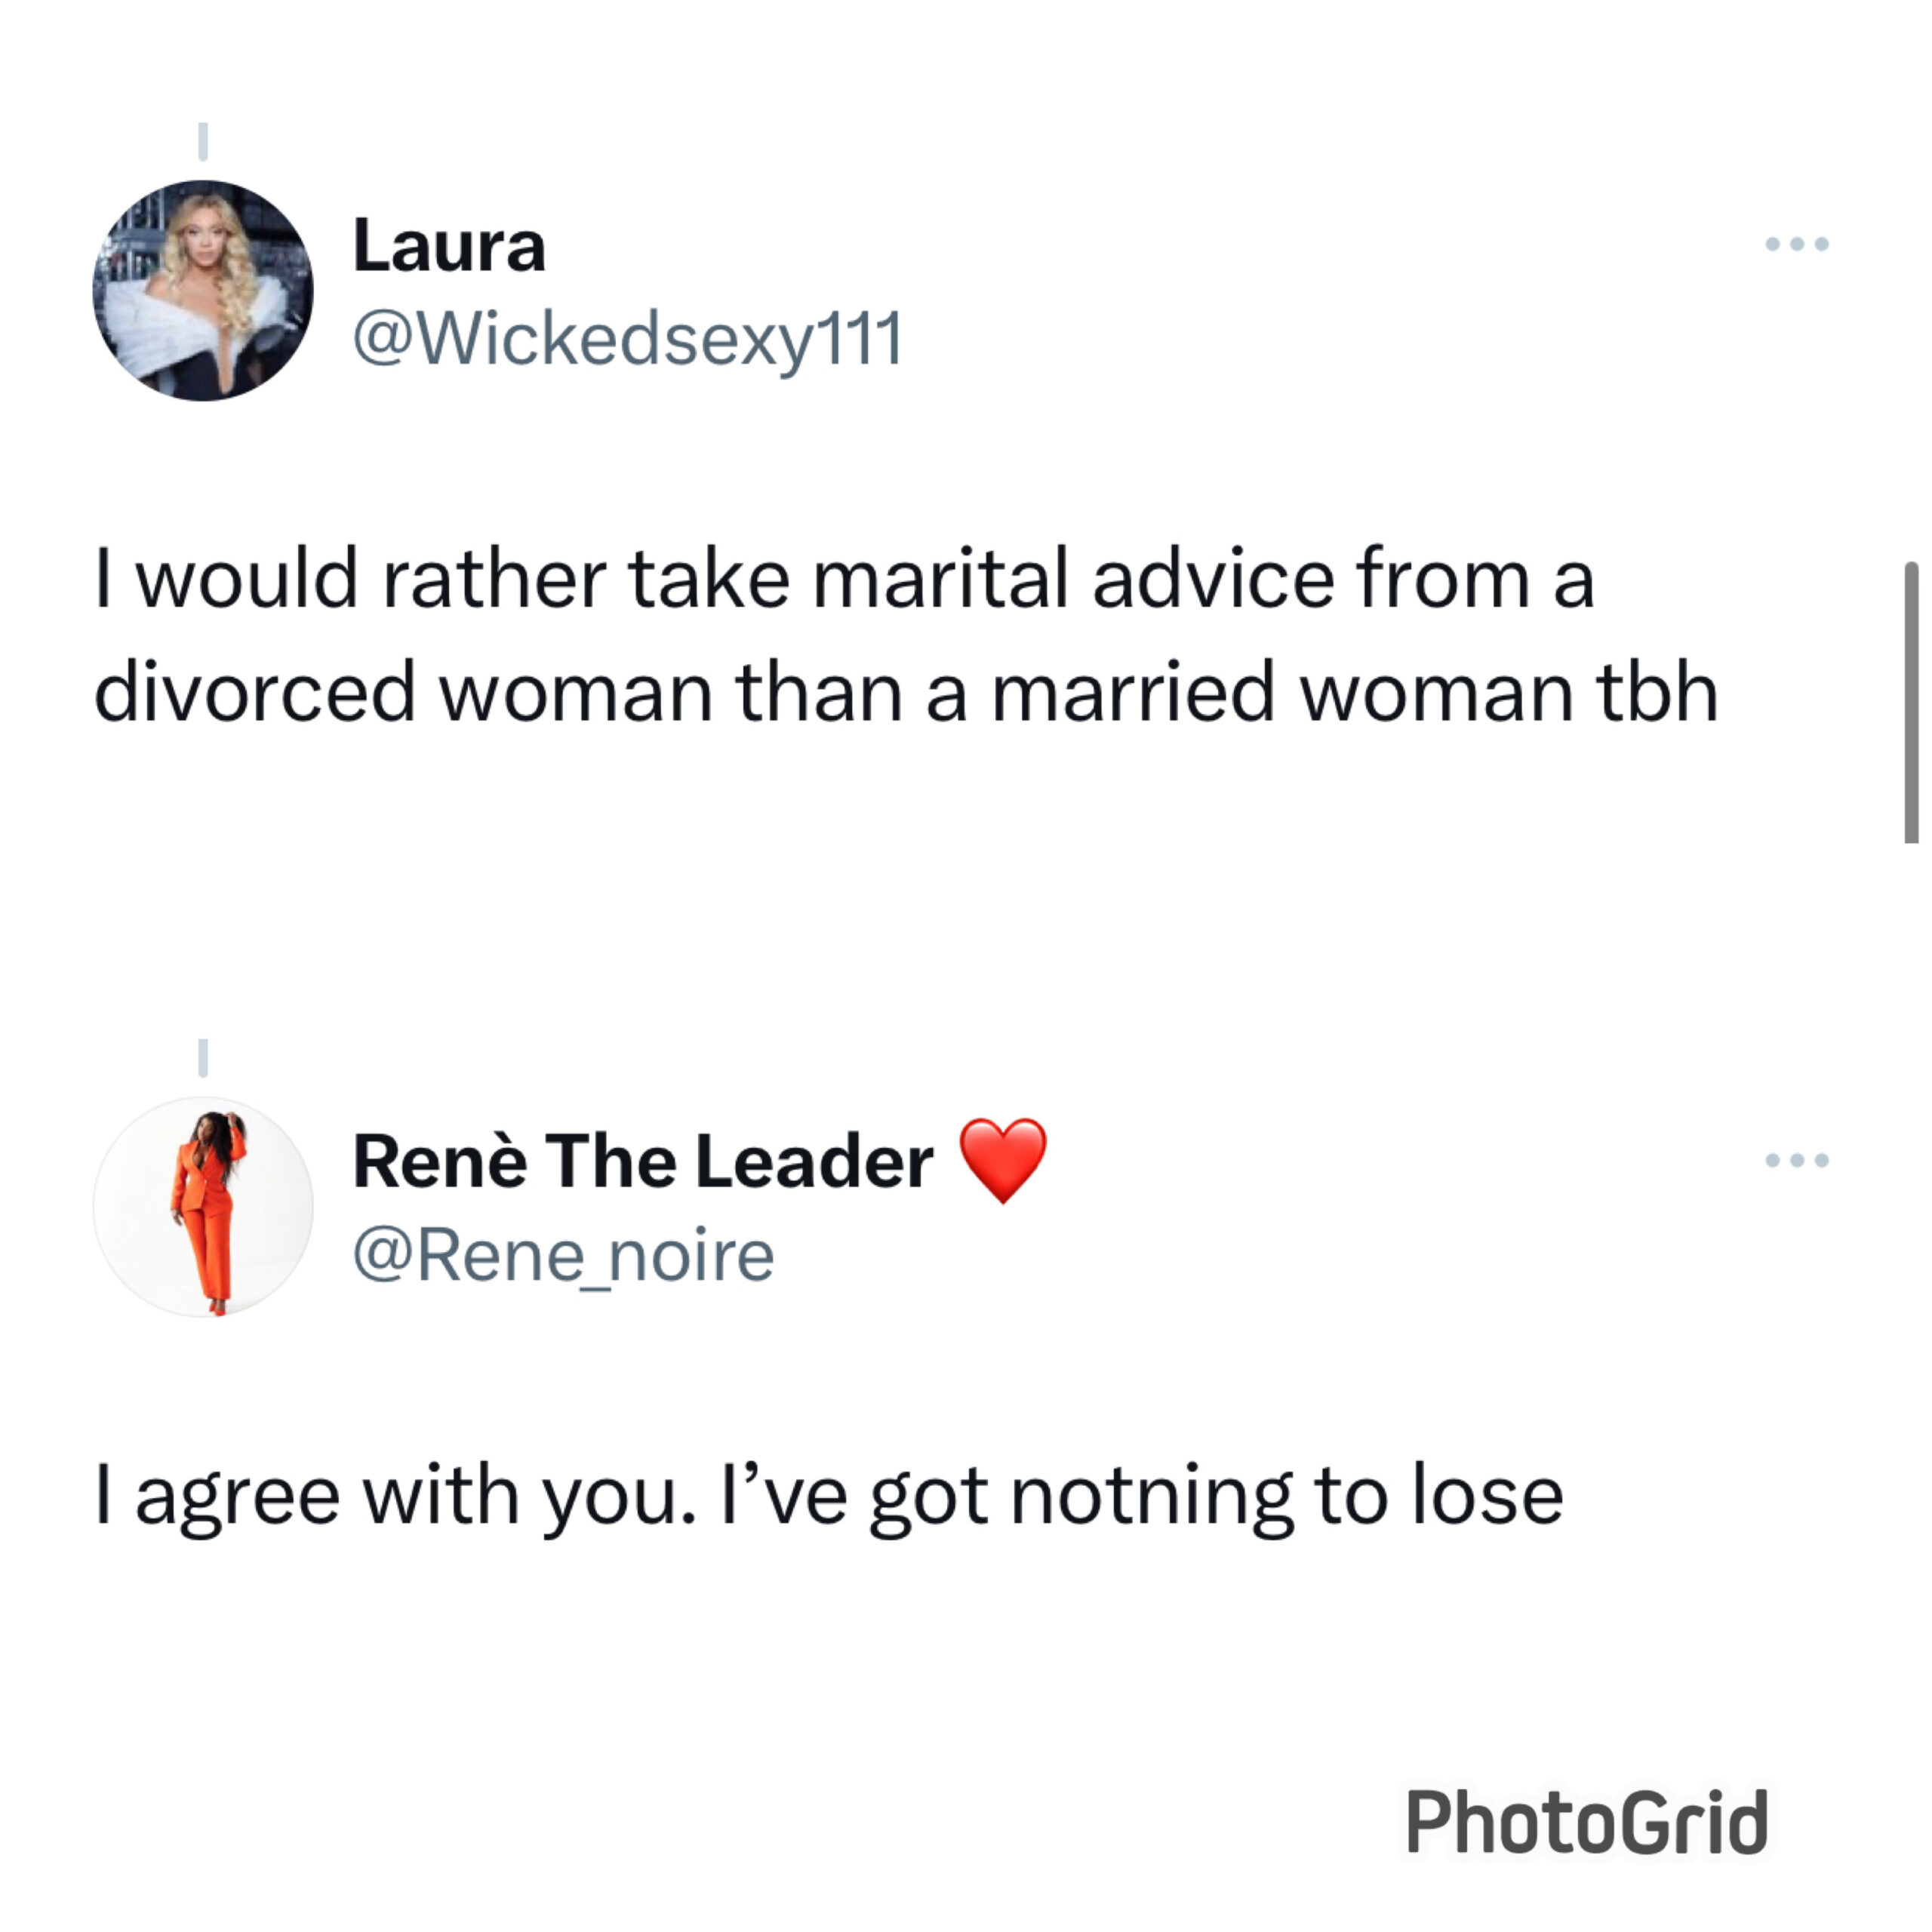
Task: Click the PhotoGrid watermark logo
Action: pos(1587,1822)
